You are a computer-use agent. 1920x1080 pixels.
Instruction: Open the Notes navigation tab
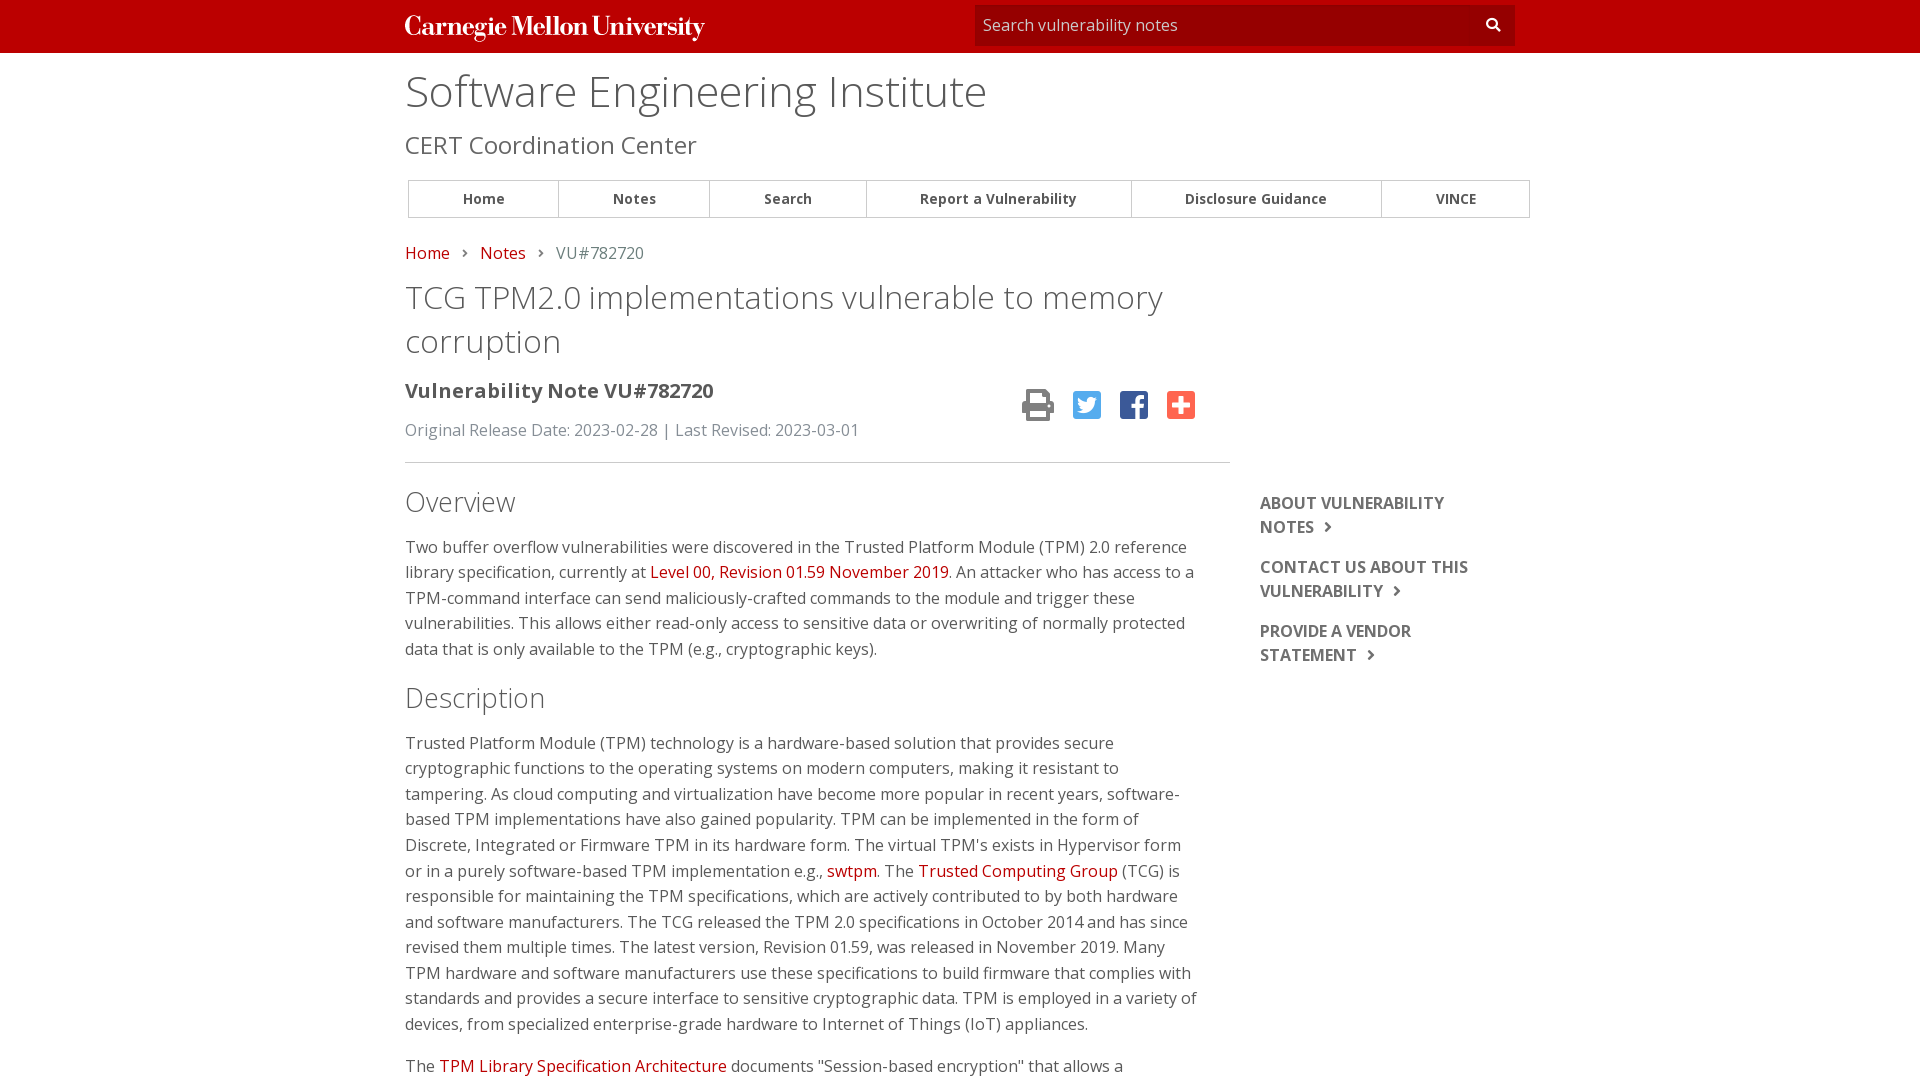click(x=634, y=199)
